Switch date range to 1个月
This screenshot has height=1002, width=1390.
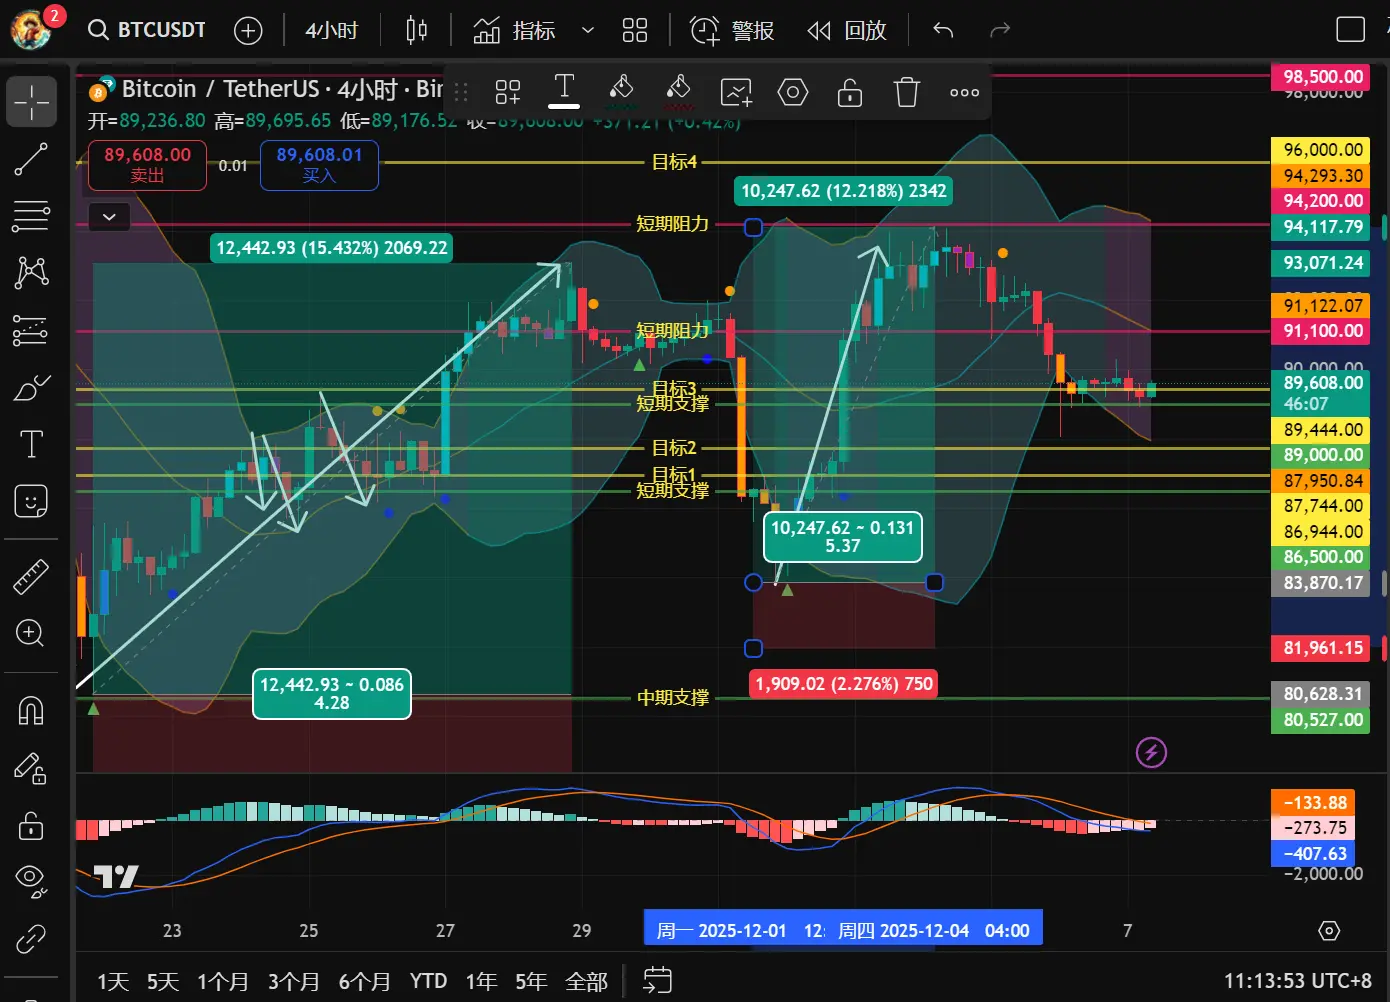tap(223, 982)
